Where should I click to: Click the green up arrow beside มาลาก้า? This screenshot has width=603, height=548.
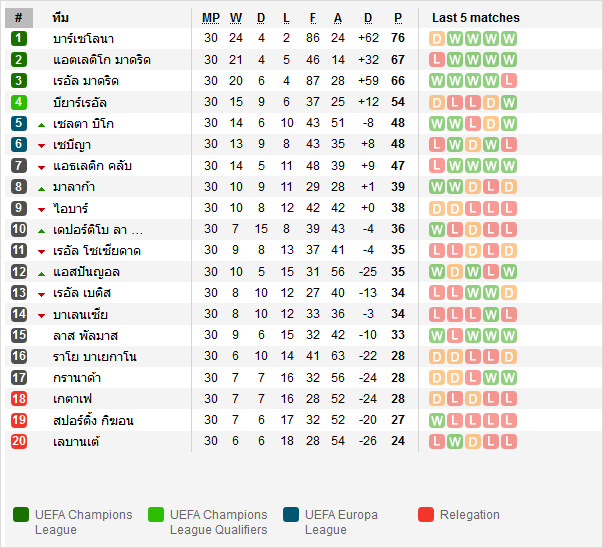click(41, 188)
